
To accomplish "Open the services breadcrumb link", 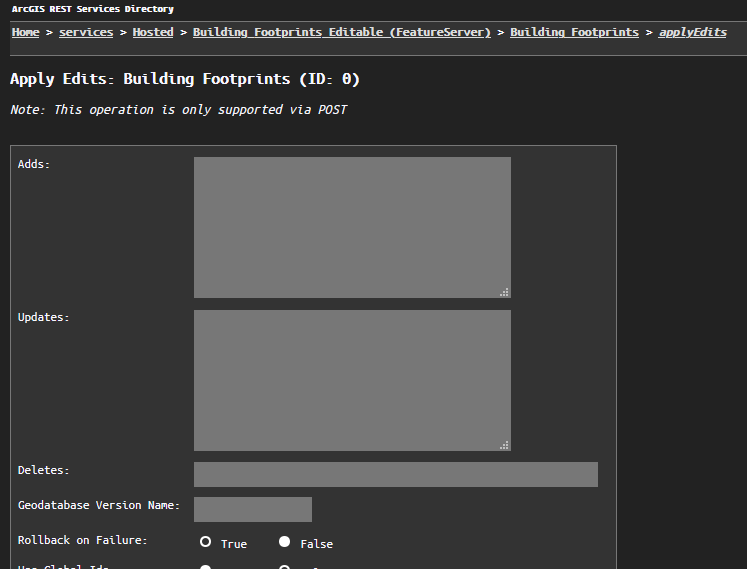I will (86, 32).
